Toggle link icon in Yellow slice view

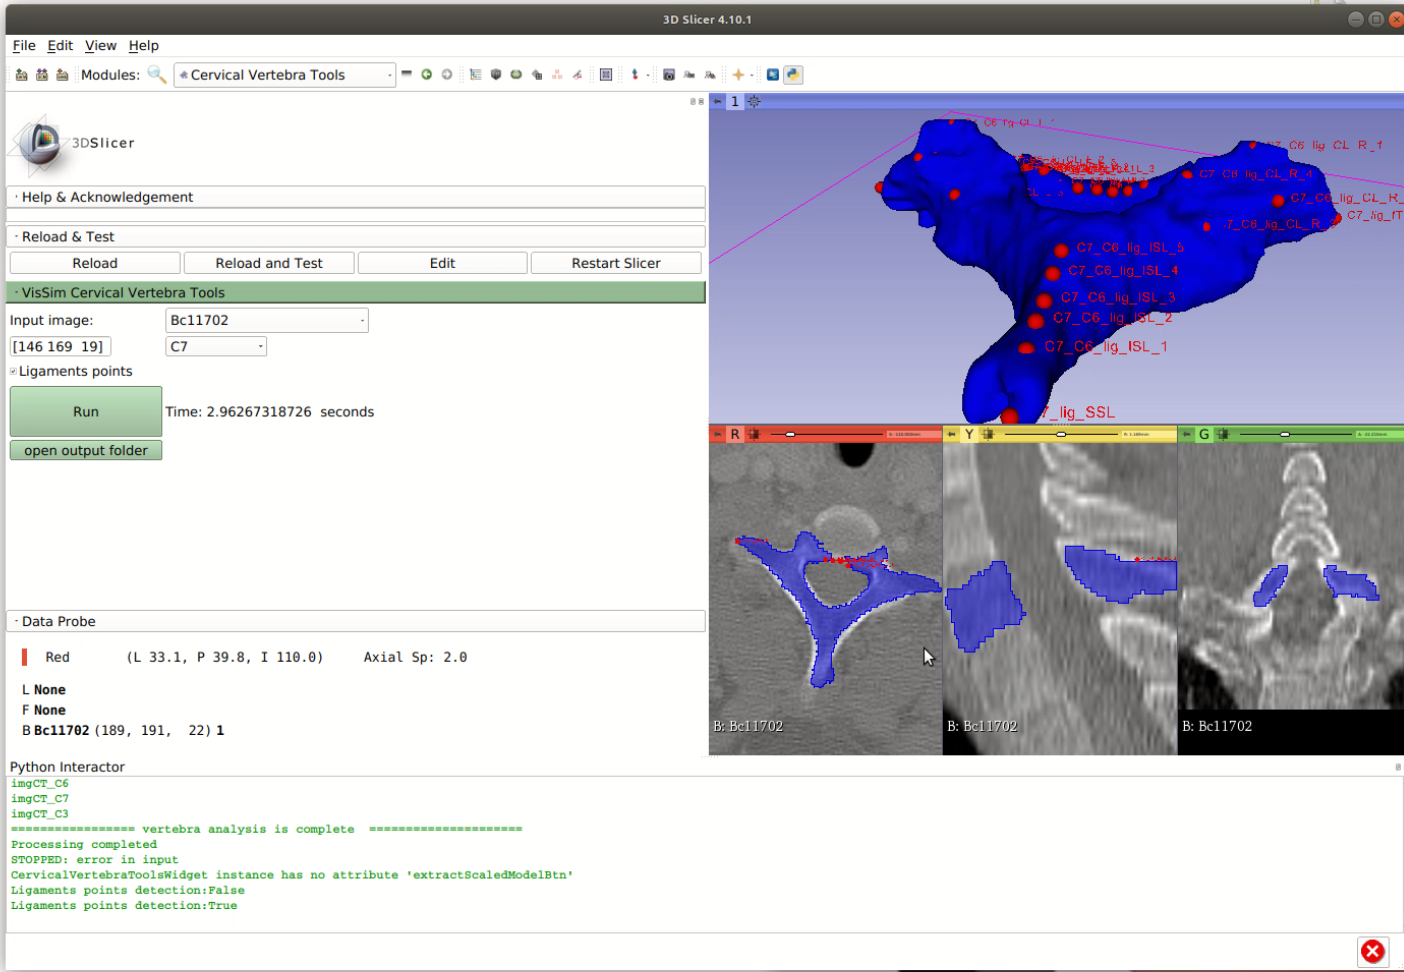tap(988, 434)
